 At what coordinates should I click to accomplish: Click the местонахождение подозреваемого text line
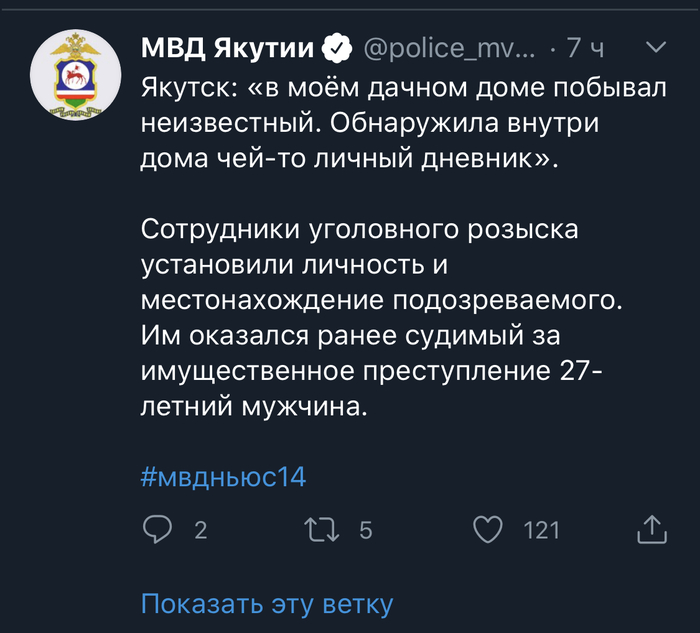click(x=382, y=300)
